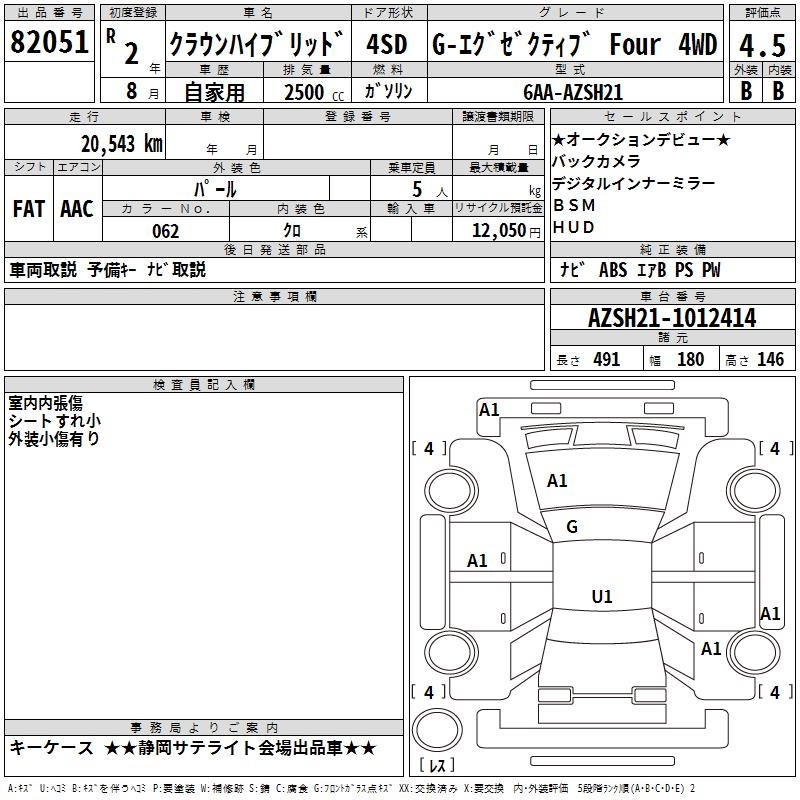Click the デジタルインナーミラー sales point
Screen dimensions: 800x800
point(633,183)
